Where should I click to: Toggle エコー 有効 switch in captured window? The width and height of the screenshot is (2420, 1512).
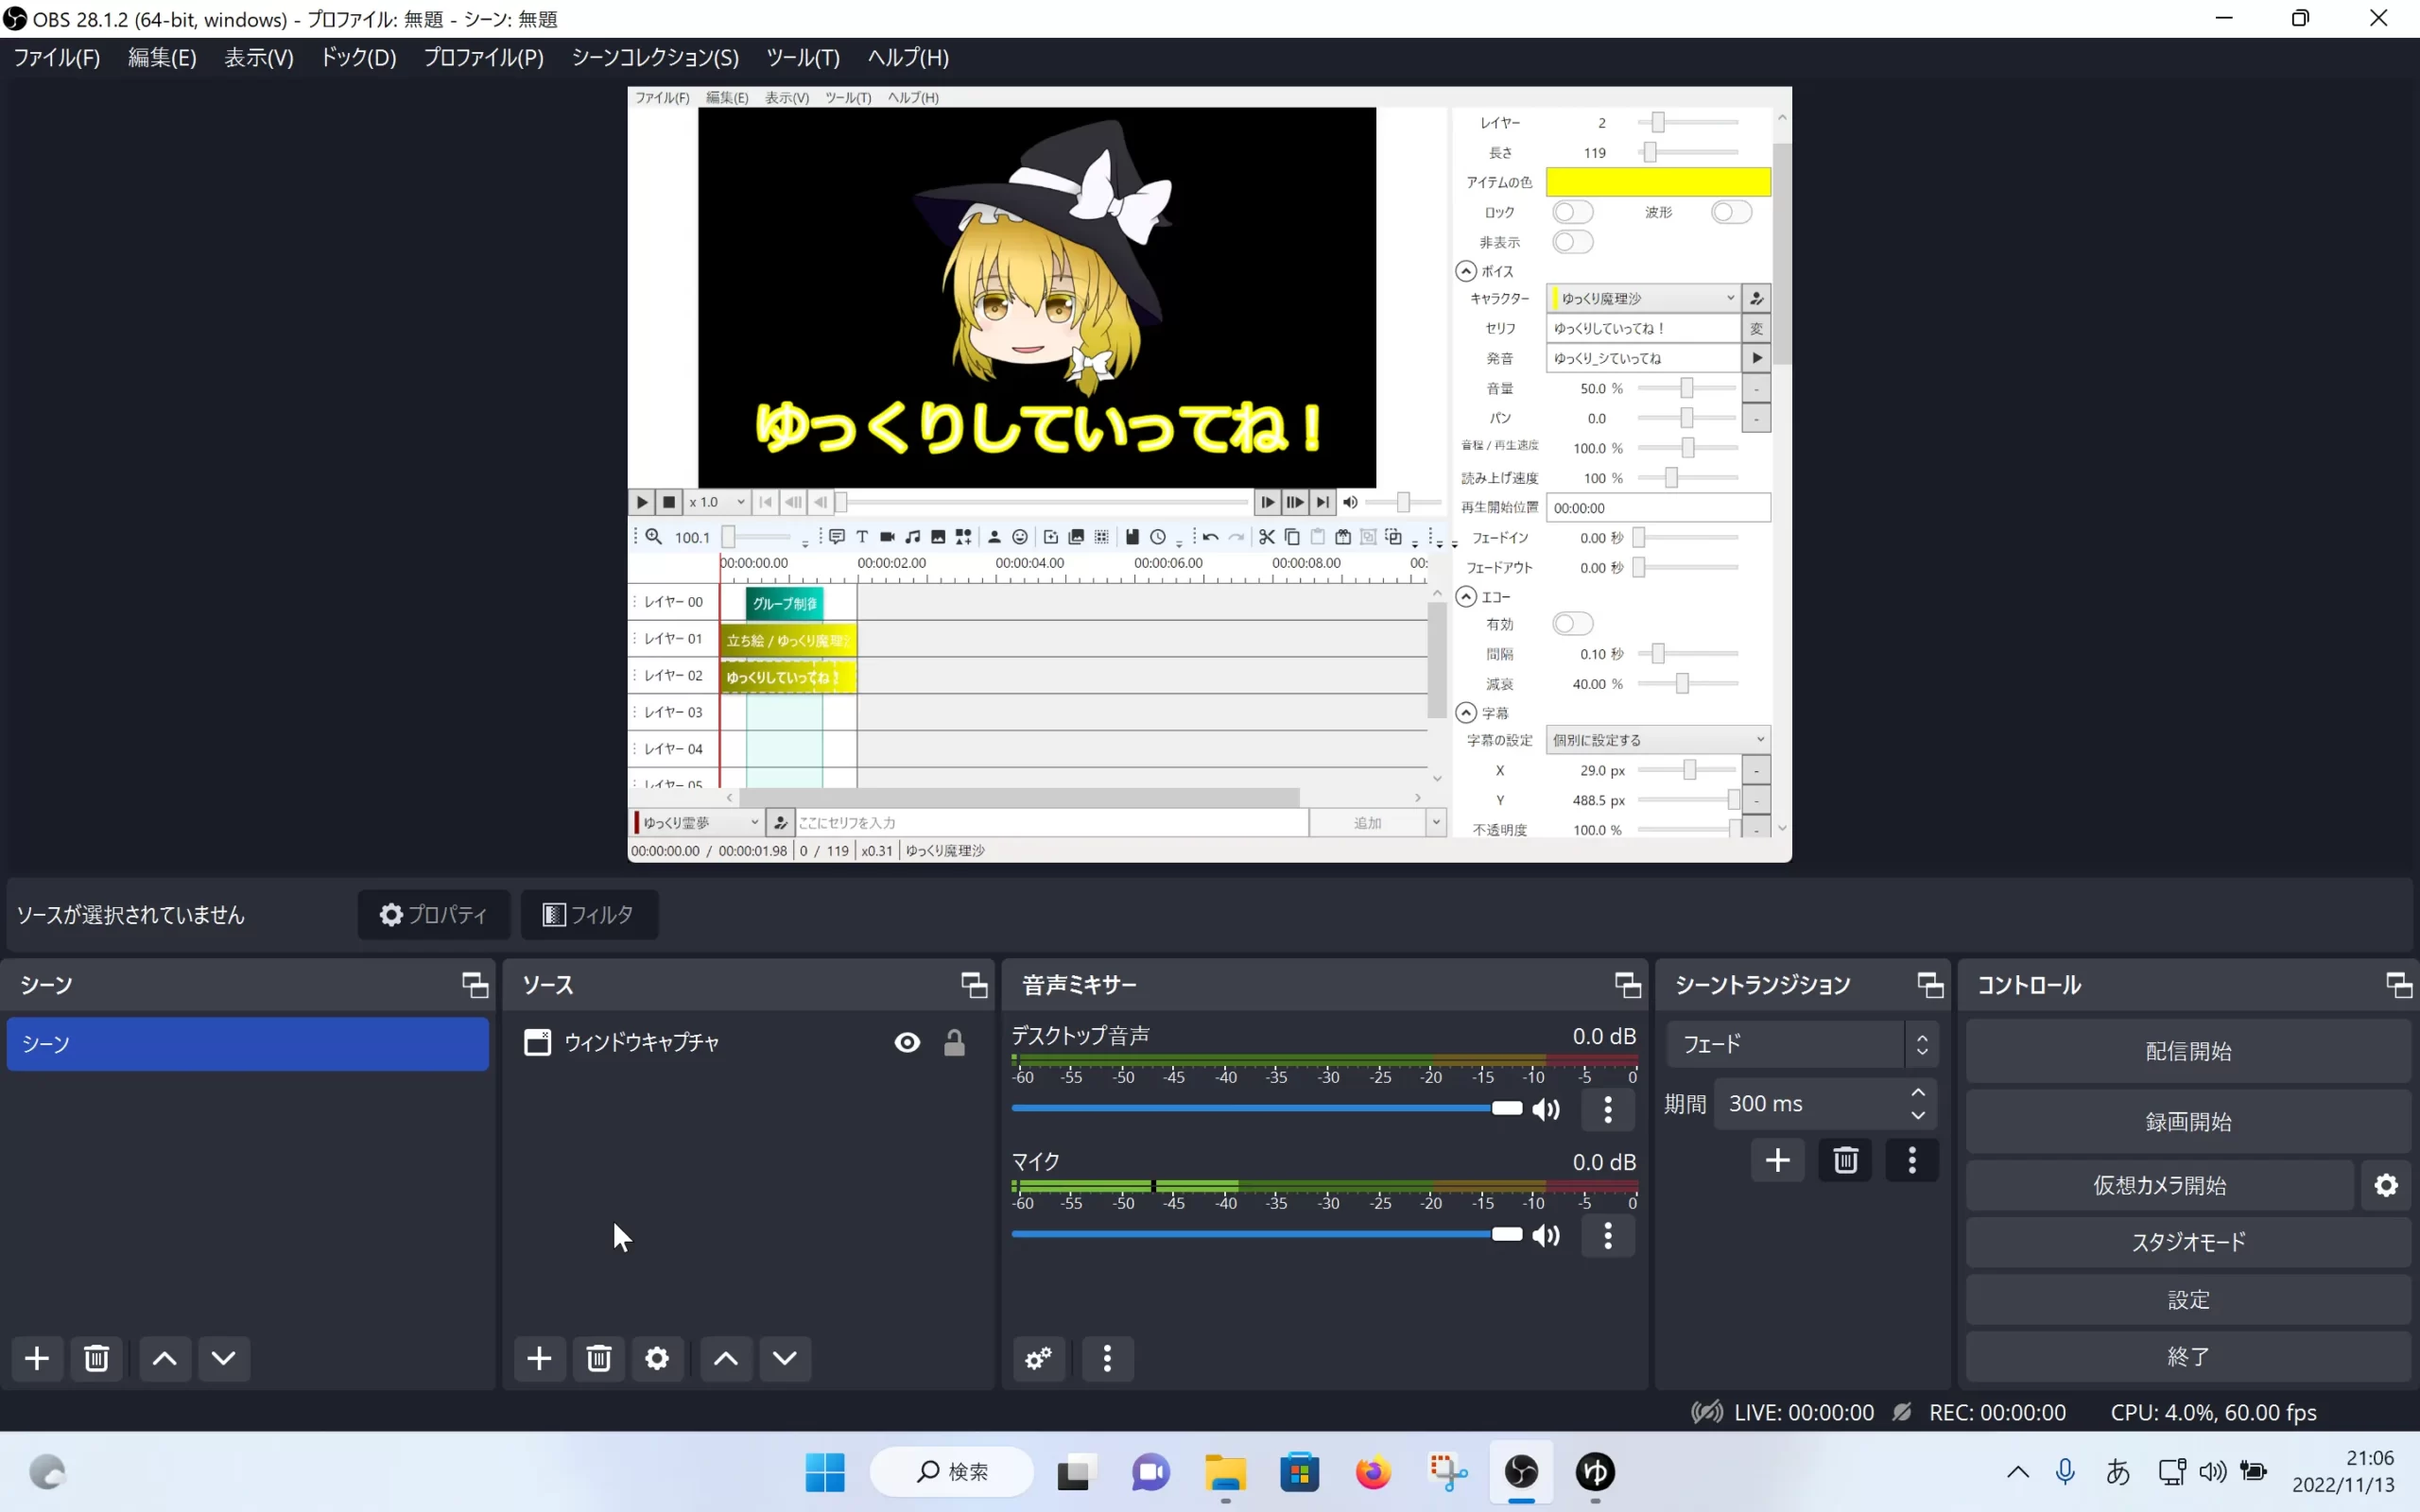click(x=1572, y=624)
